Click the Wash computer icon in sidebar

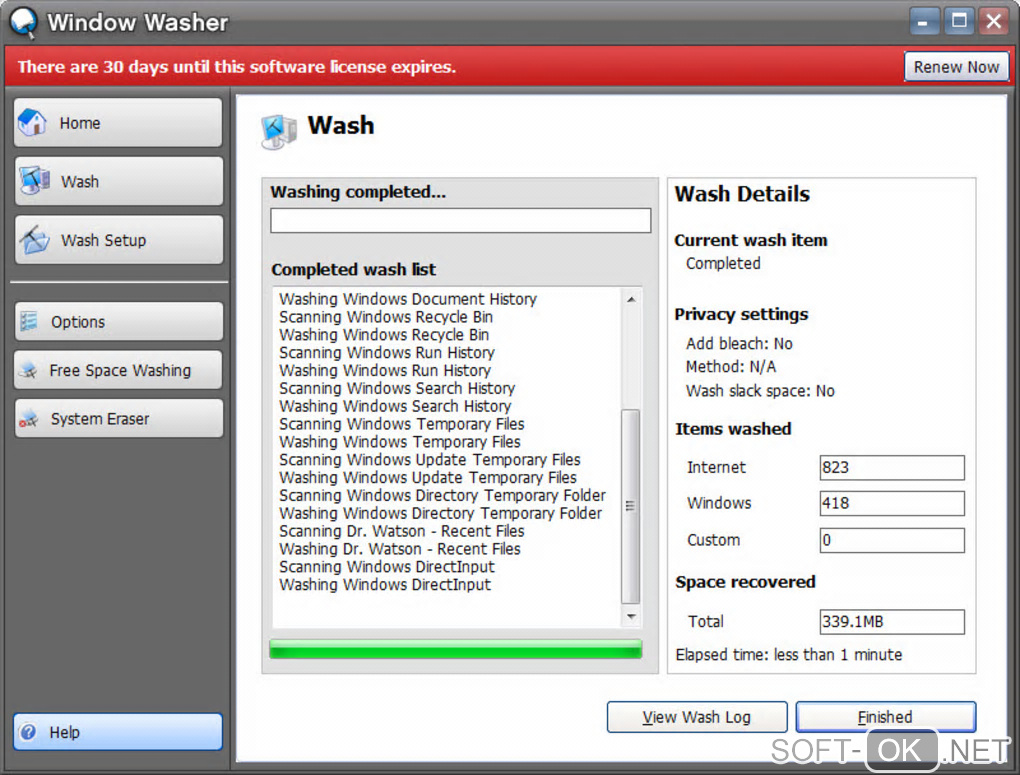click(34, 181)
